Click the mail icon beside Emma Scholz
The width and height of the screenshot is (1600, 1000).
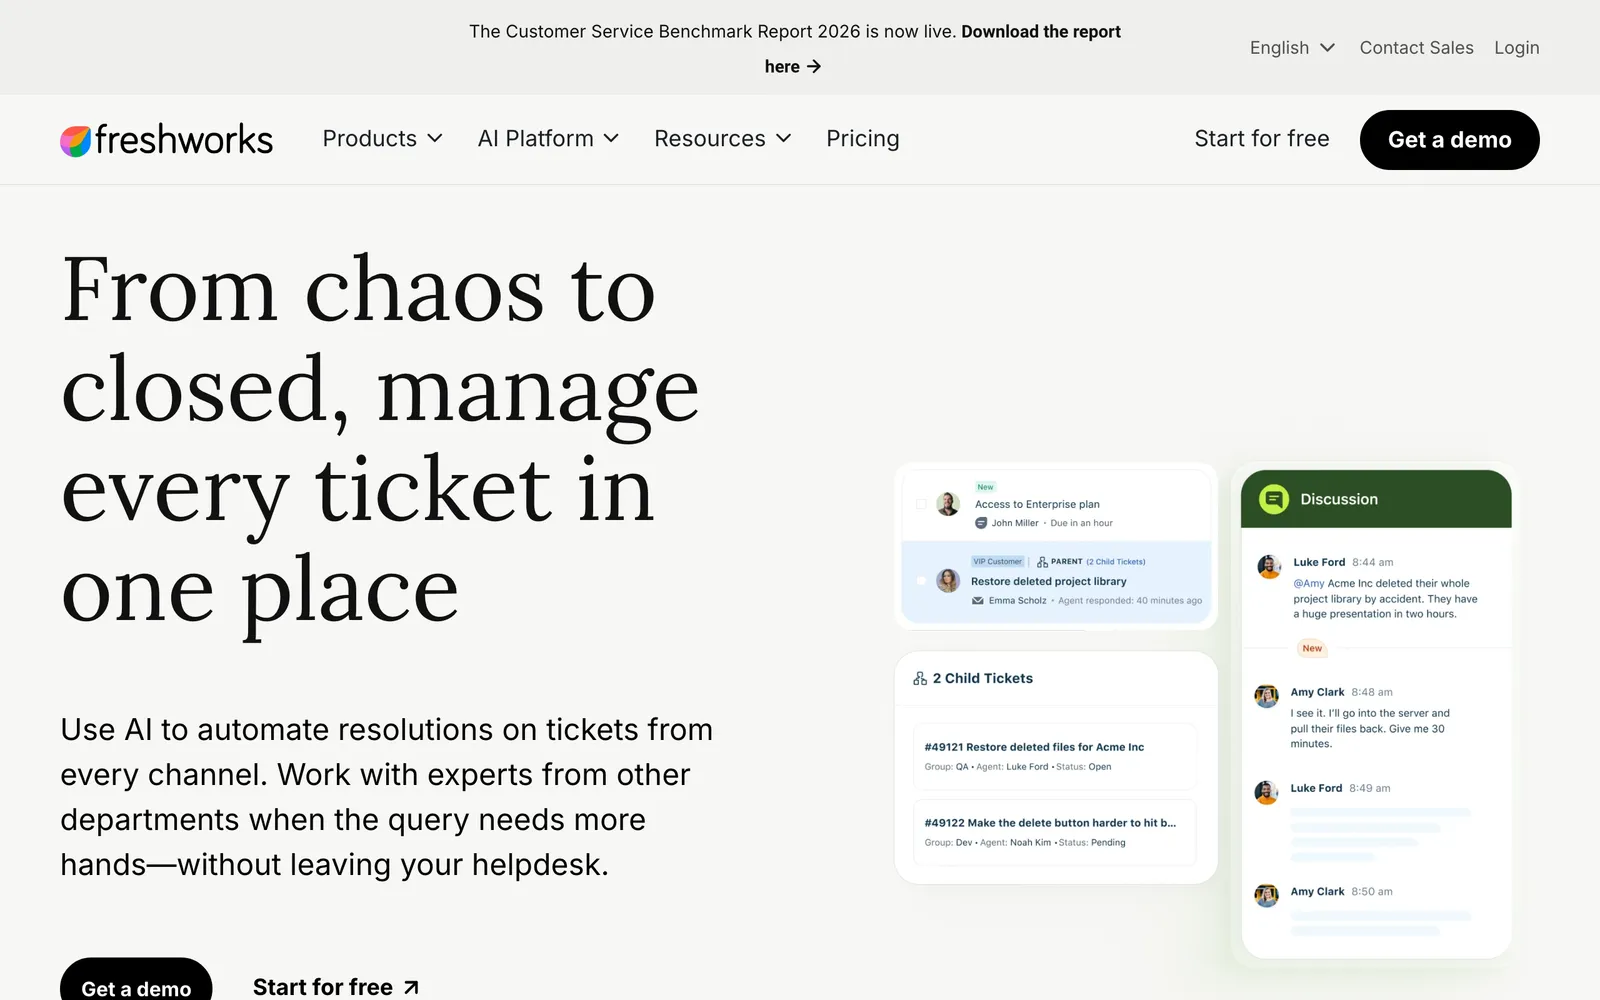pyautogui.click(x=978, y=601)
